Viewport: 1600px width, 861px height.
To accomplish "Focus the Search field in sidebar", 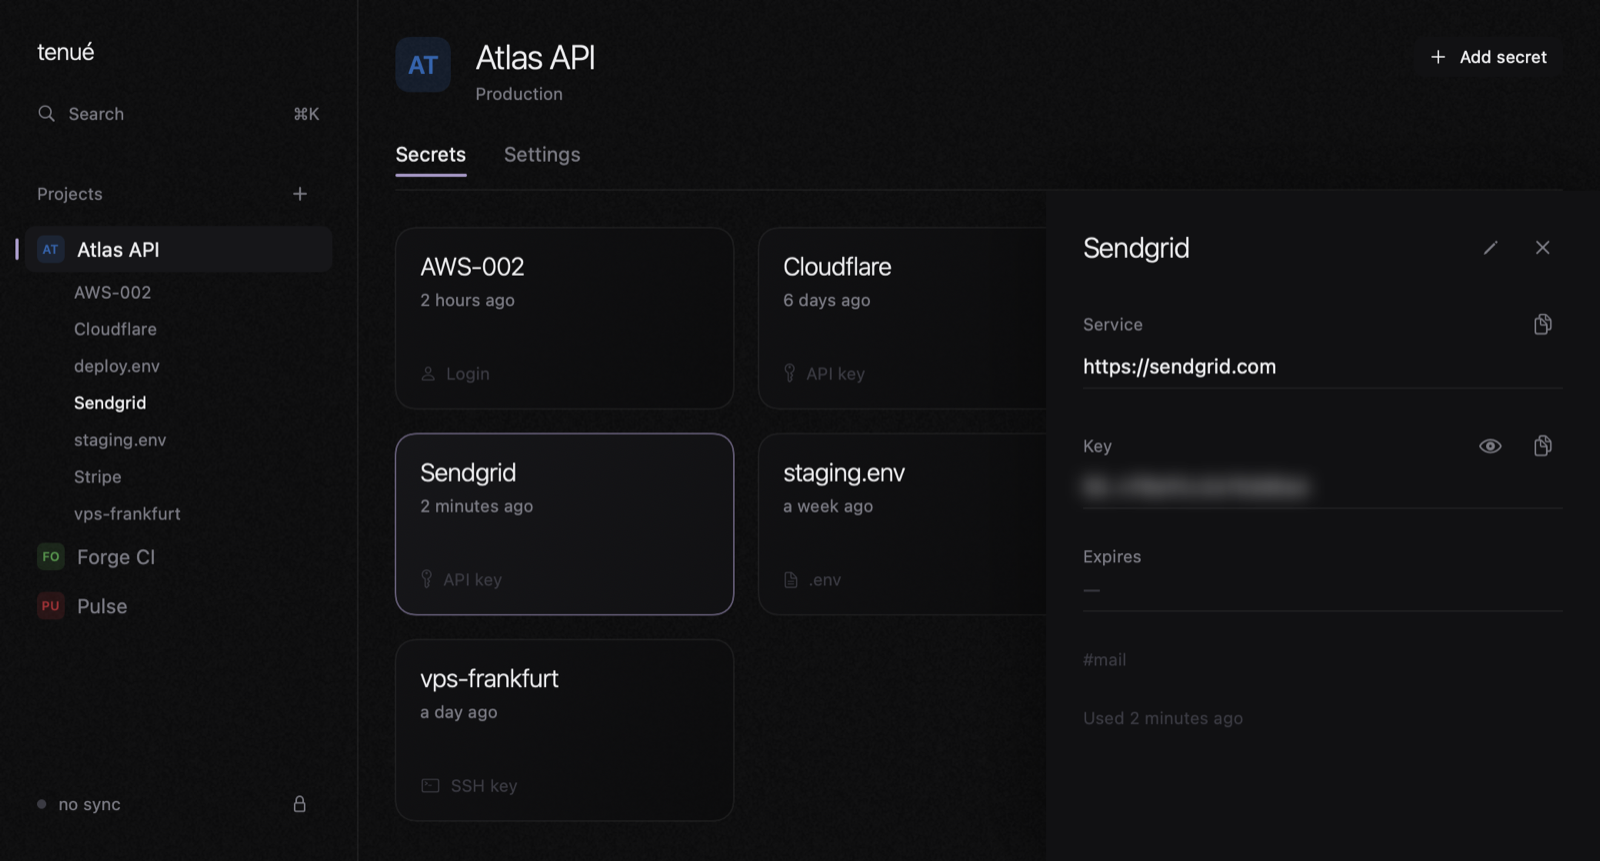I will pos(179,114).
